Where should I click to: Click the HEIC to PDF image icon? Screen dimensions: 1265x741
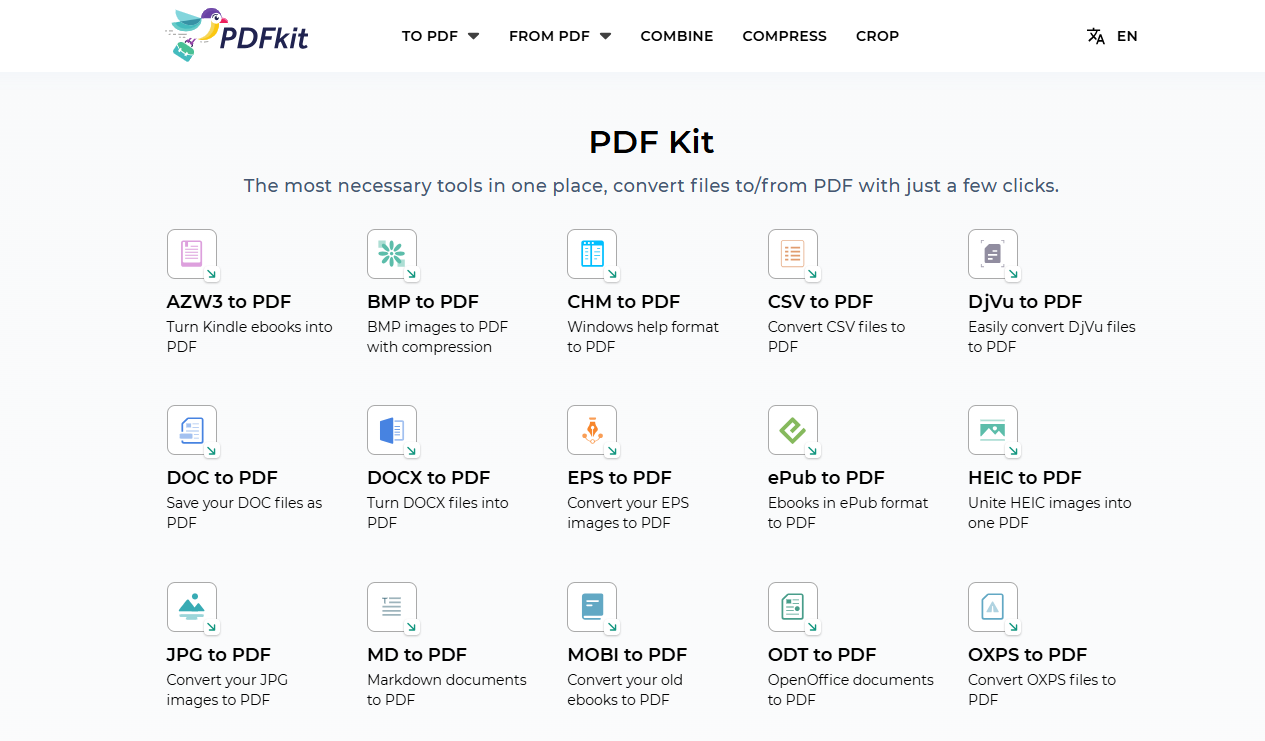pos(993,430)
